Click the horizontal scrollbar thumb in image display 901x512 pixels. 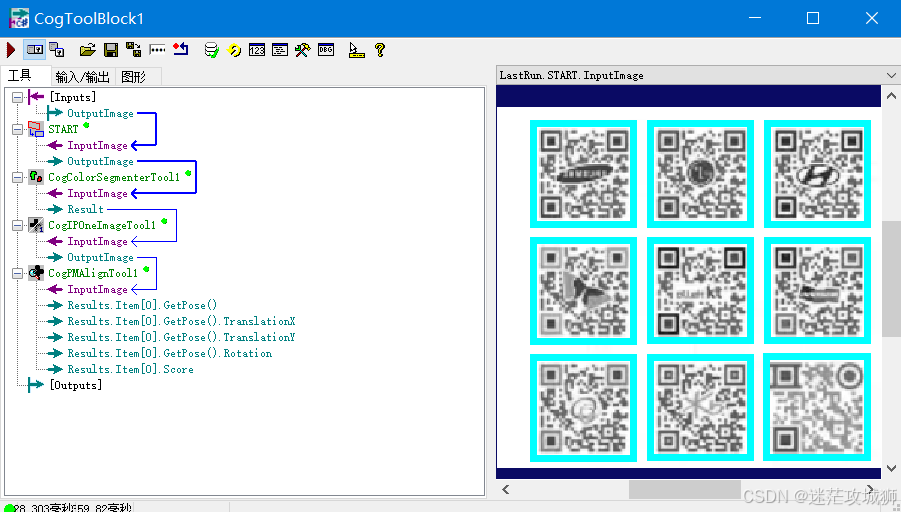(684, 490)
